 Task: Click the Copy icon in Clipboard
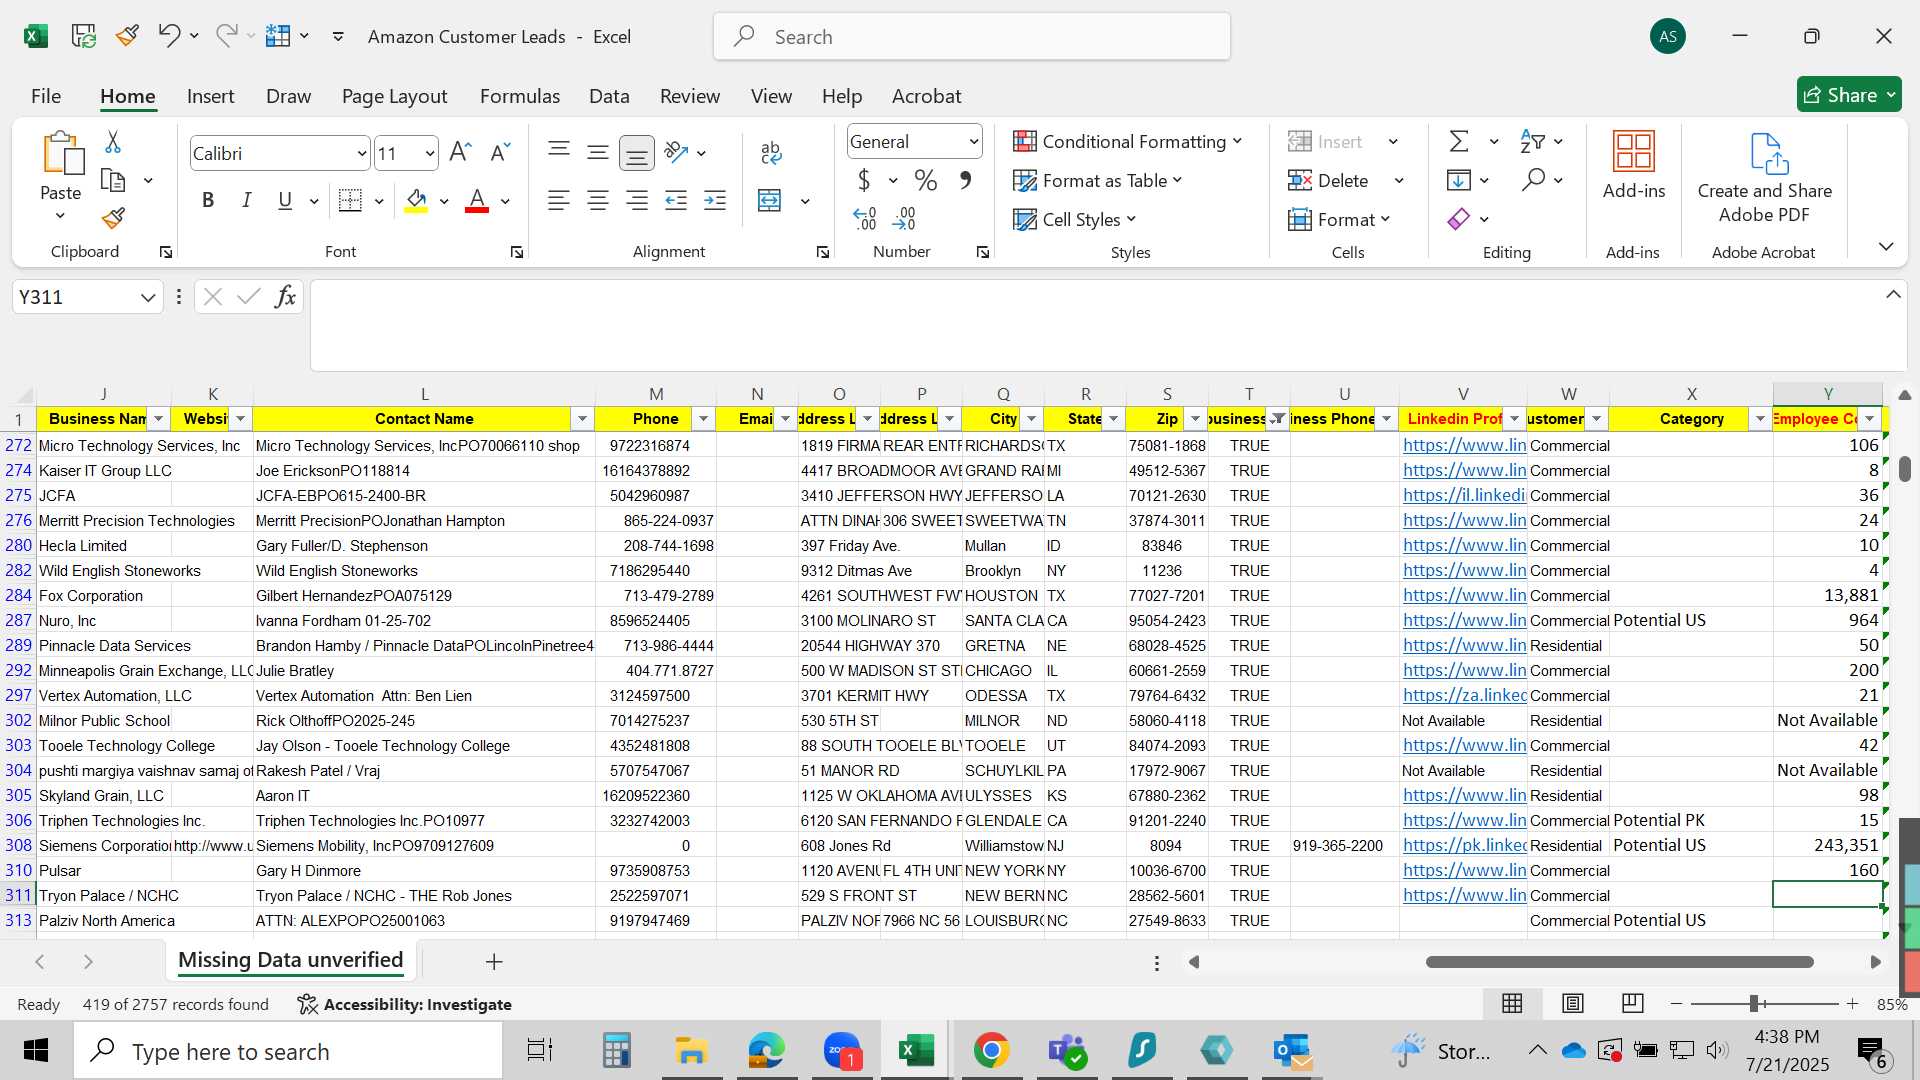point(113,181)
